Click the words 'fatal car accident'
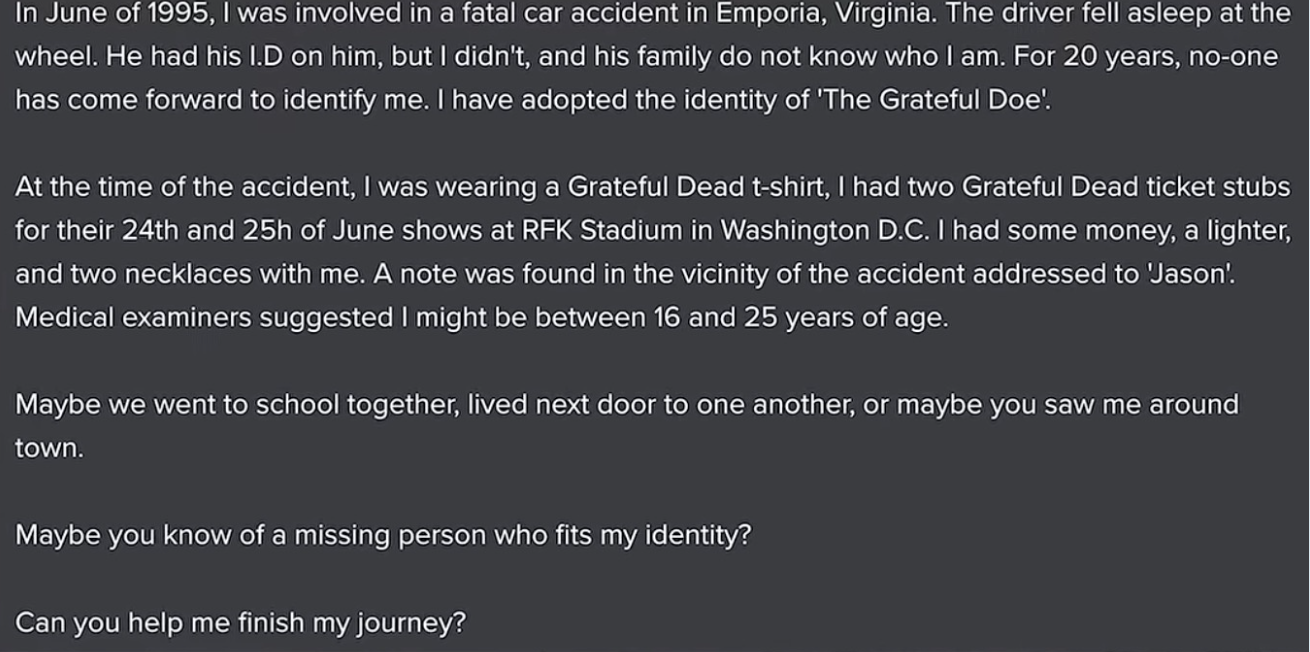1310x652 pixels. click(552, 13)
